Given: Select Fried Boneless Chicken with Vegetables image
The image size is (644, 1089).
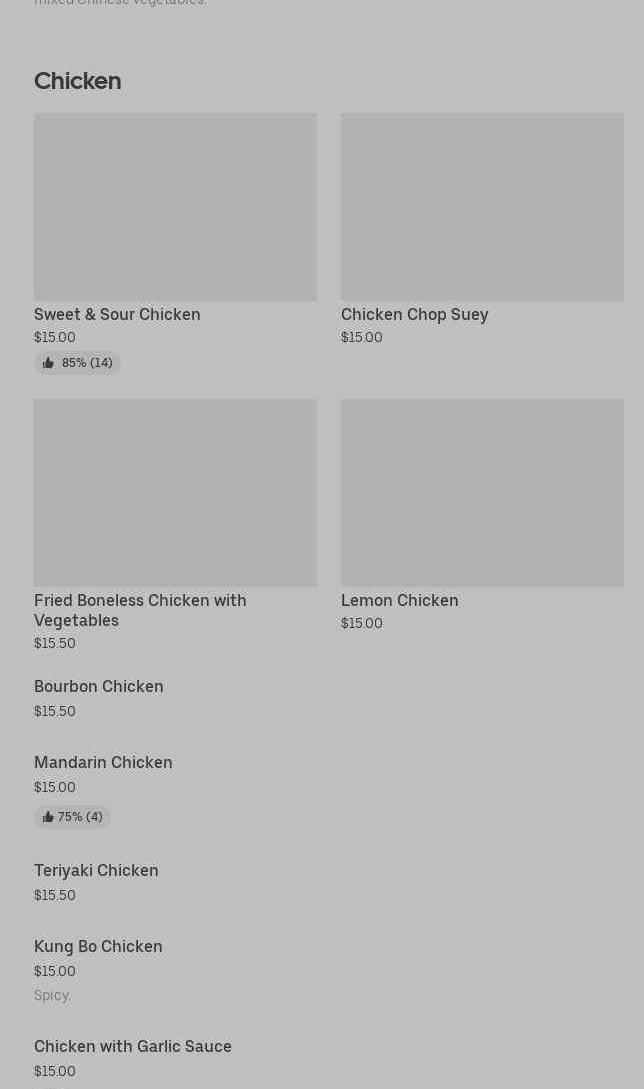Looking at the screenshot, I should [x=175, y=493].
